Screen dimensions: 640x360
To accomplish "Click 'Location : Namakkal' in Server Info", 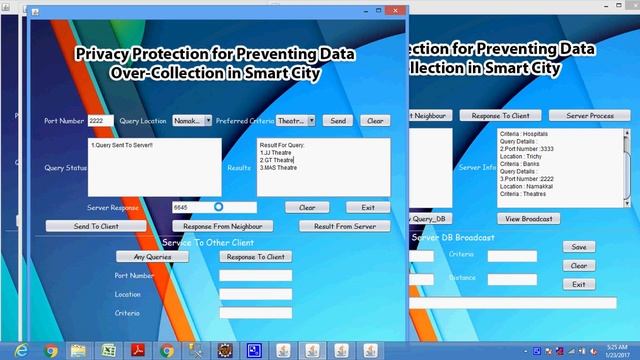I will pyautogui.click(x=526, y=186).
